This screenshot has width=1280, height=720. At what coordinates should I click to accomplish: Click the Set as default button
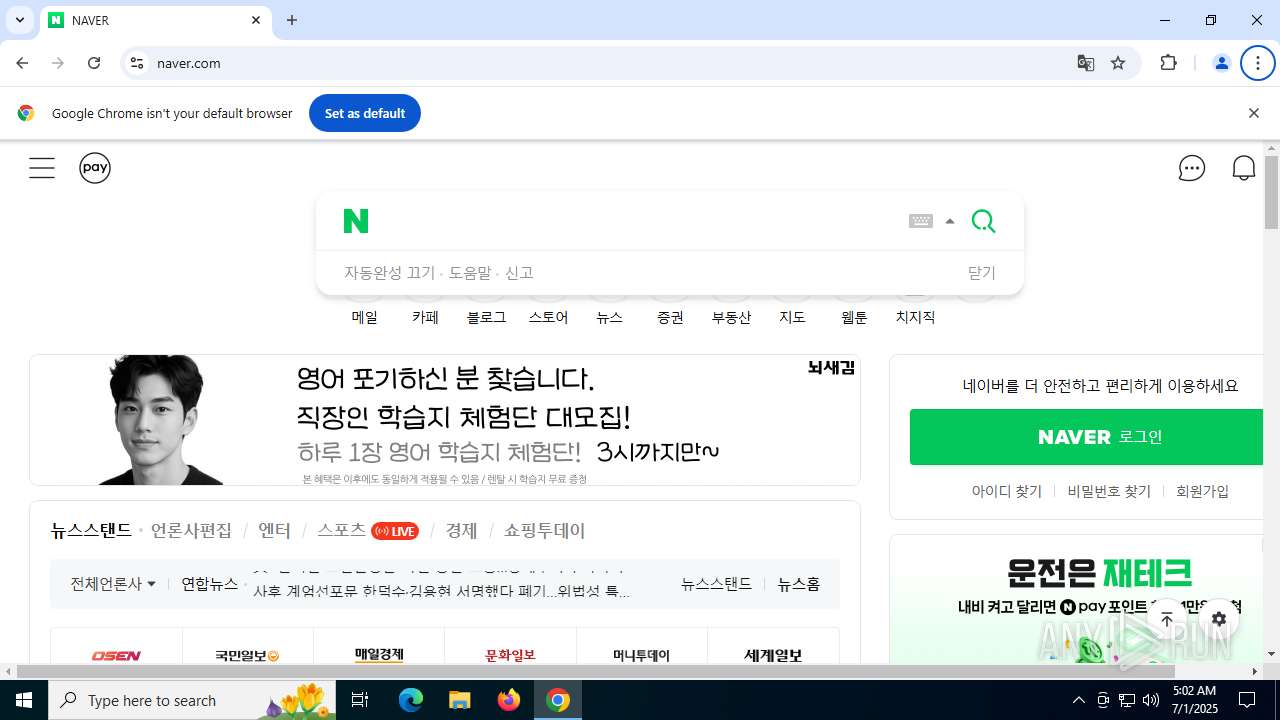tap(365, 113)
